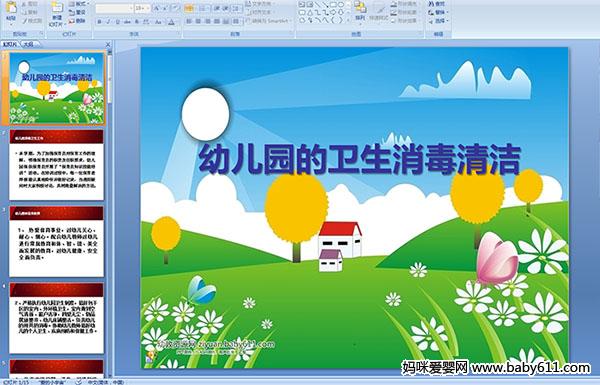The image size is (600, 385).
Task: Switch to the Slides pane tab
Action: tap(10, 44)
